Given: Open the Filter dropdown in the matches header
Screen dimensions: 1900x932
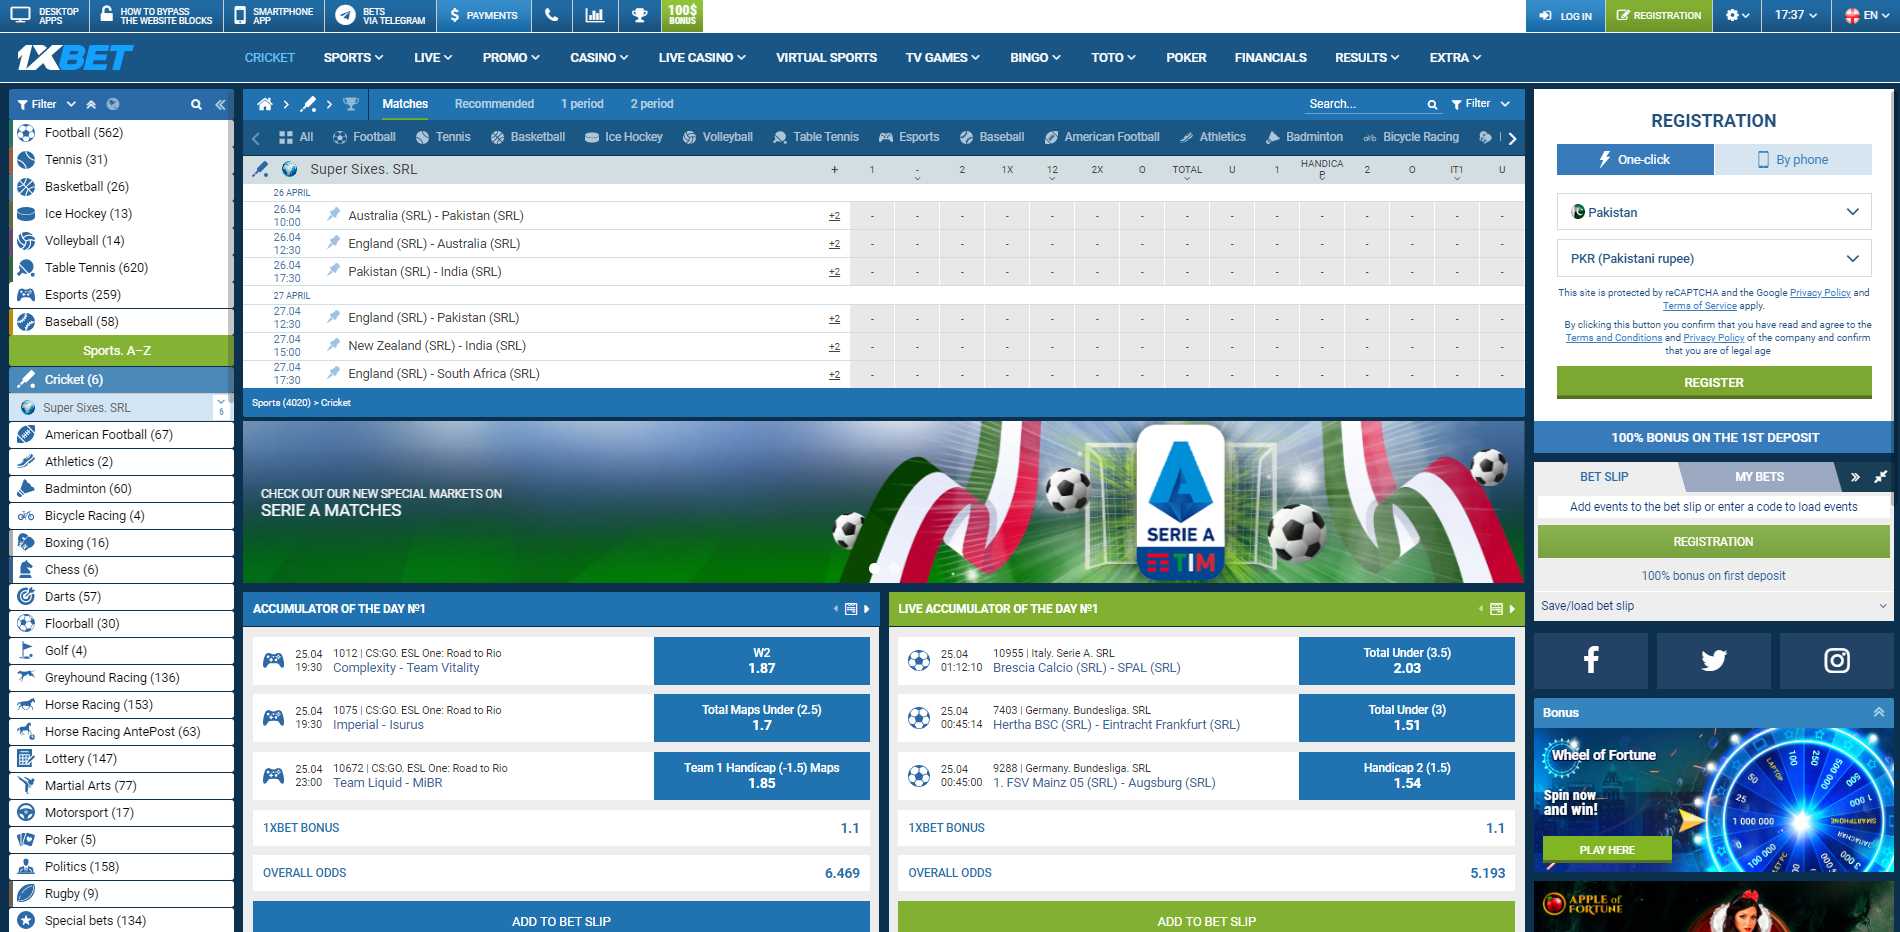Looking at the screenshot, I should pyautogui.click(x=1480, y=104).
